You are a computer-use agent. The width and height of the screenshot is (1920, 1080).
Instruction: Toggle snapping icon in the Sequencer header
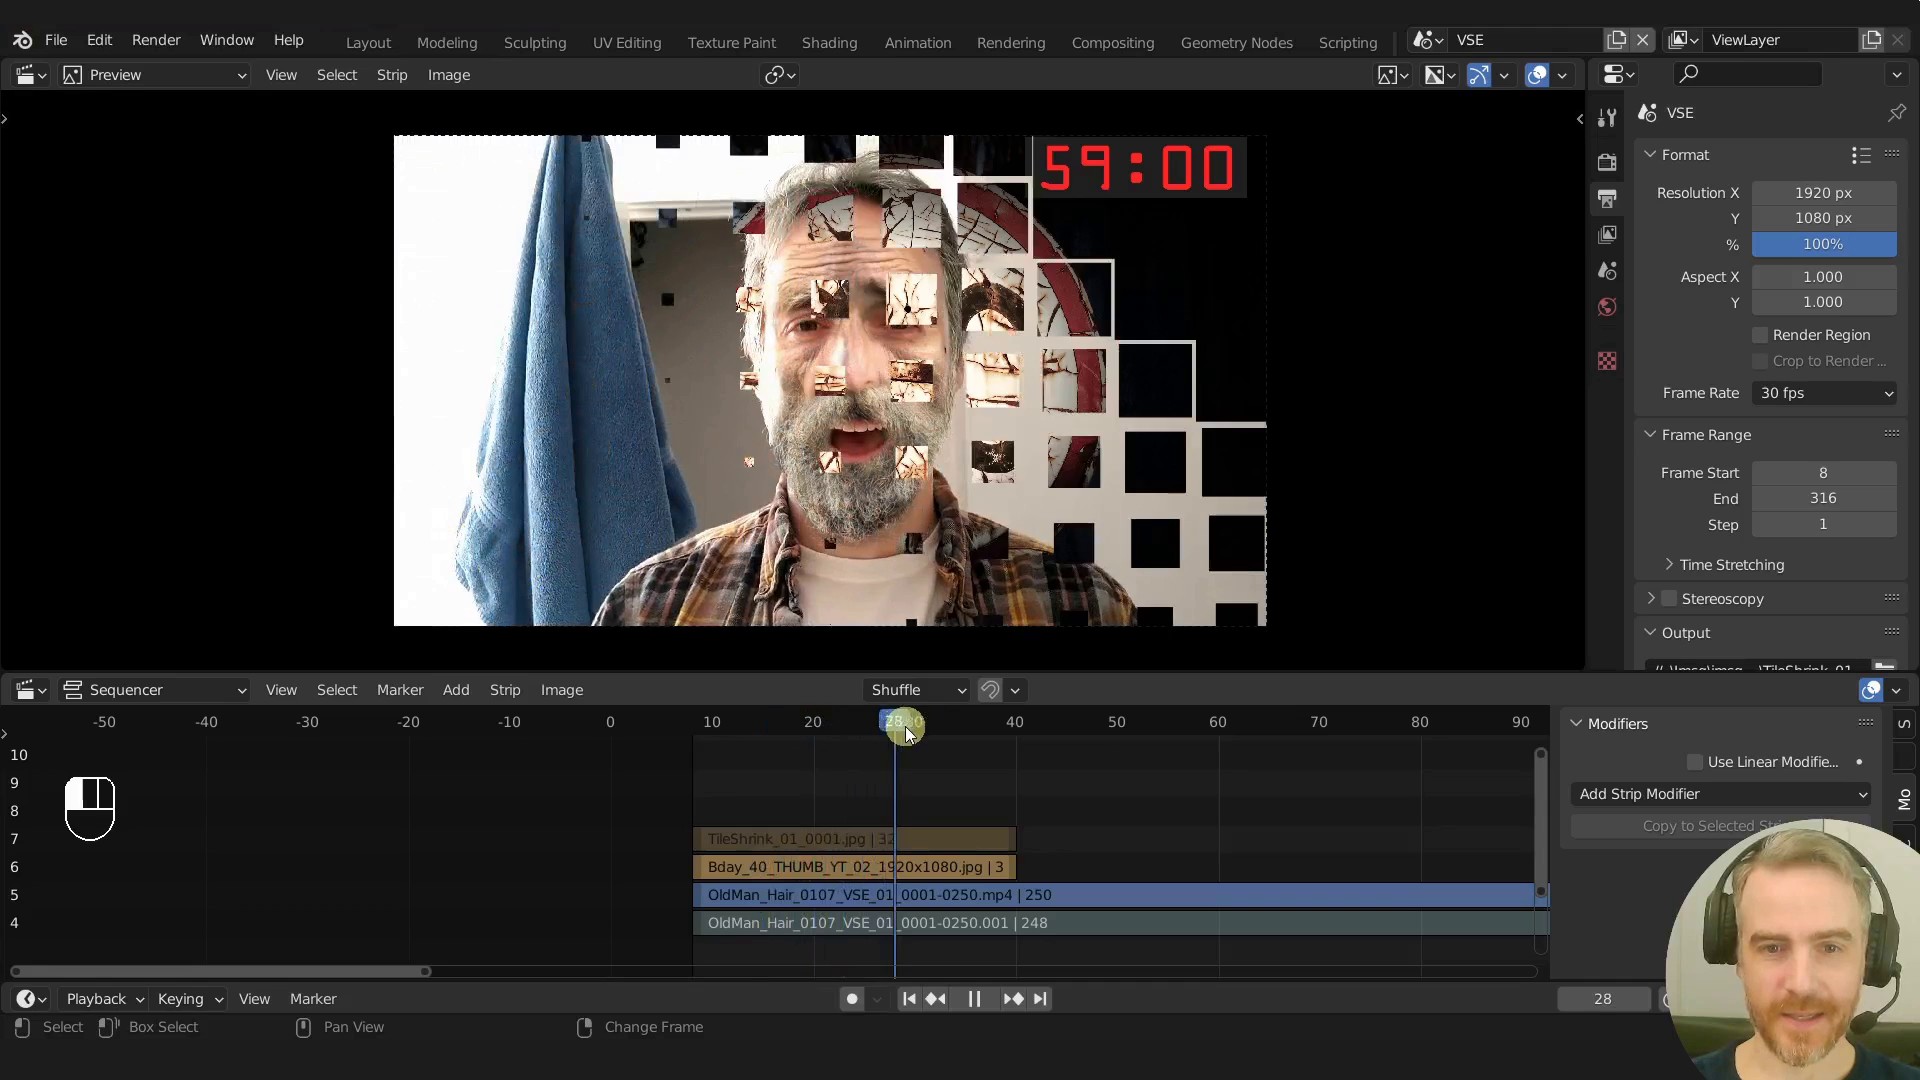(x=990, y=690)
